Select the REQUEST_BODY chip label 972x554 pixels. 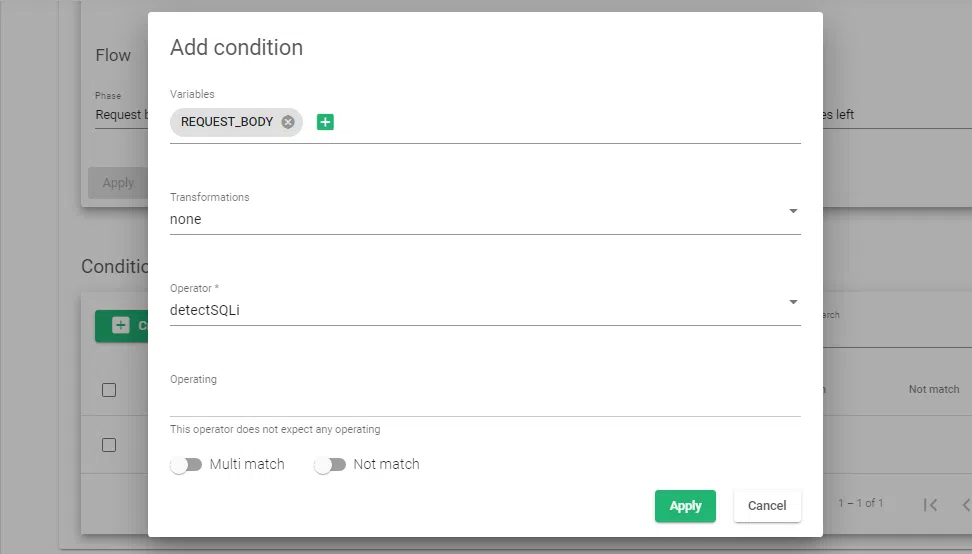pyautogui.click(x=227, y=122)
